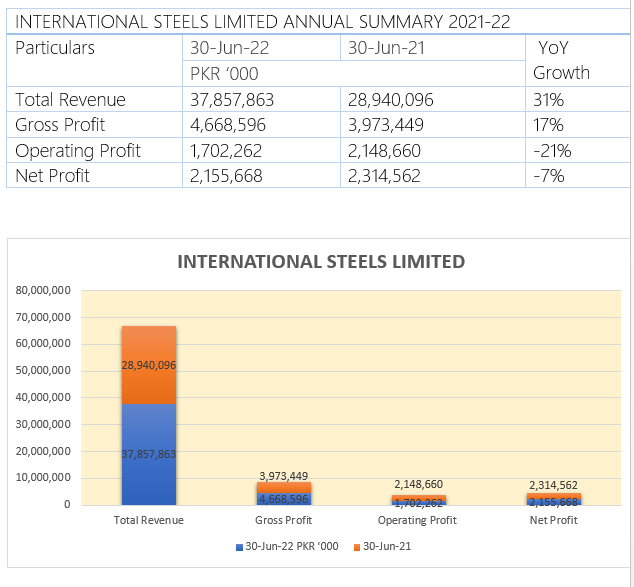The width and height of the screenshot is (634, 587).
Task: Select the "30-Jun-21" column header
Action: pyautogui.click(x=386, y=48)
